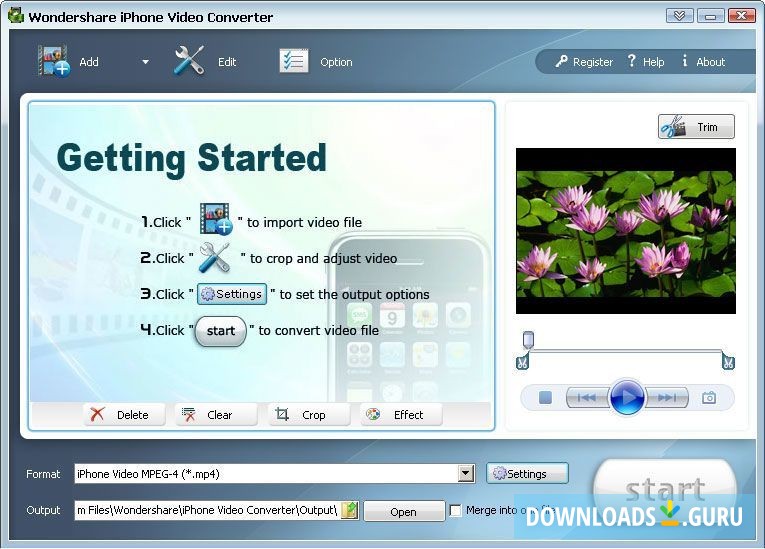Click the left trim scissors marker
The width and height of the screenshot is (765, 549).
(522, 362)
